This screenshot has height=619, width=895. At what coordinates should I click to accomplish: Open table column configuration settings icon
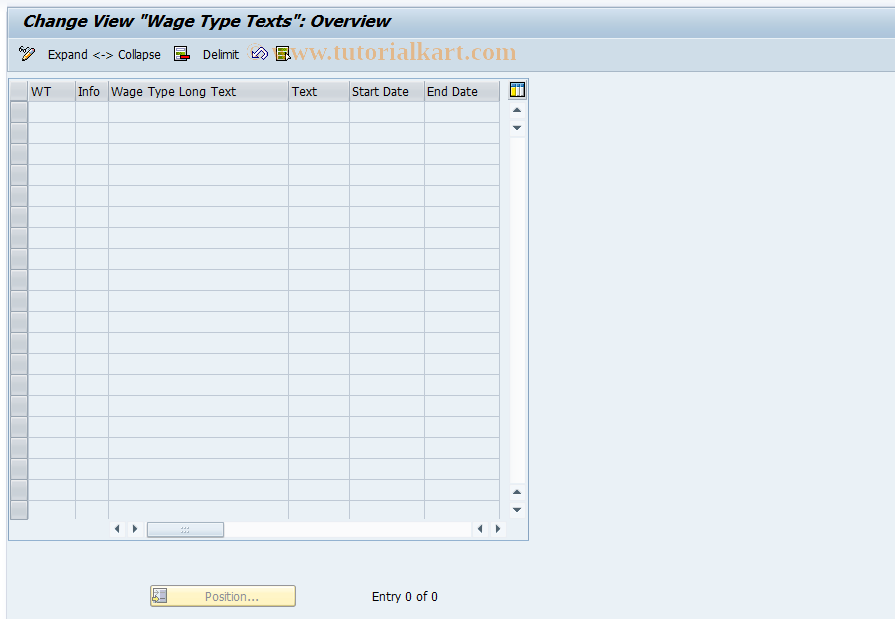click(517, 90)
